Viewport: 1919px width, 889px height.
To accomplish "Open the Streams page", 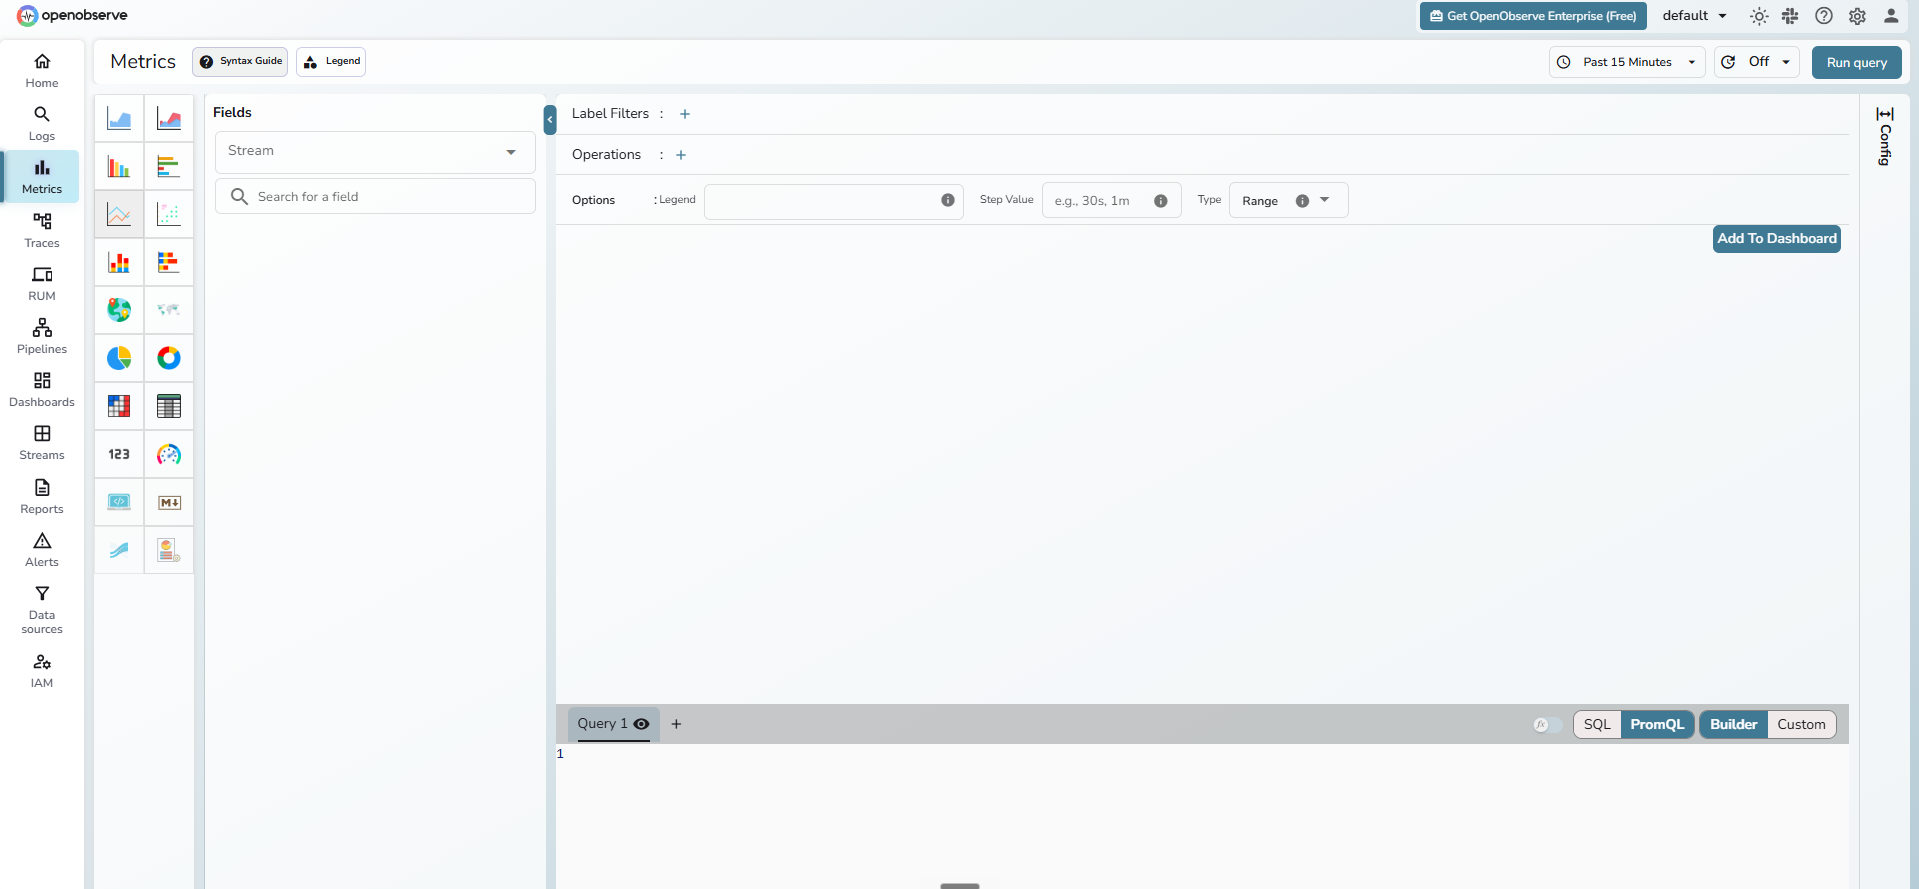I will (x=42, y=443).
